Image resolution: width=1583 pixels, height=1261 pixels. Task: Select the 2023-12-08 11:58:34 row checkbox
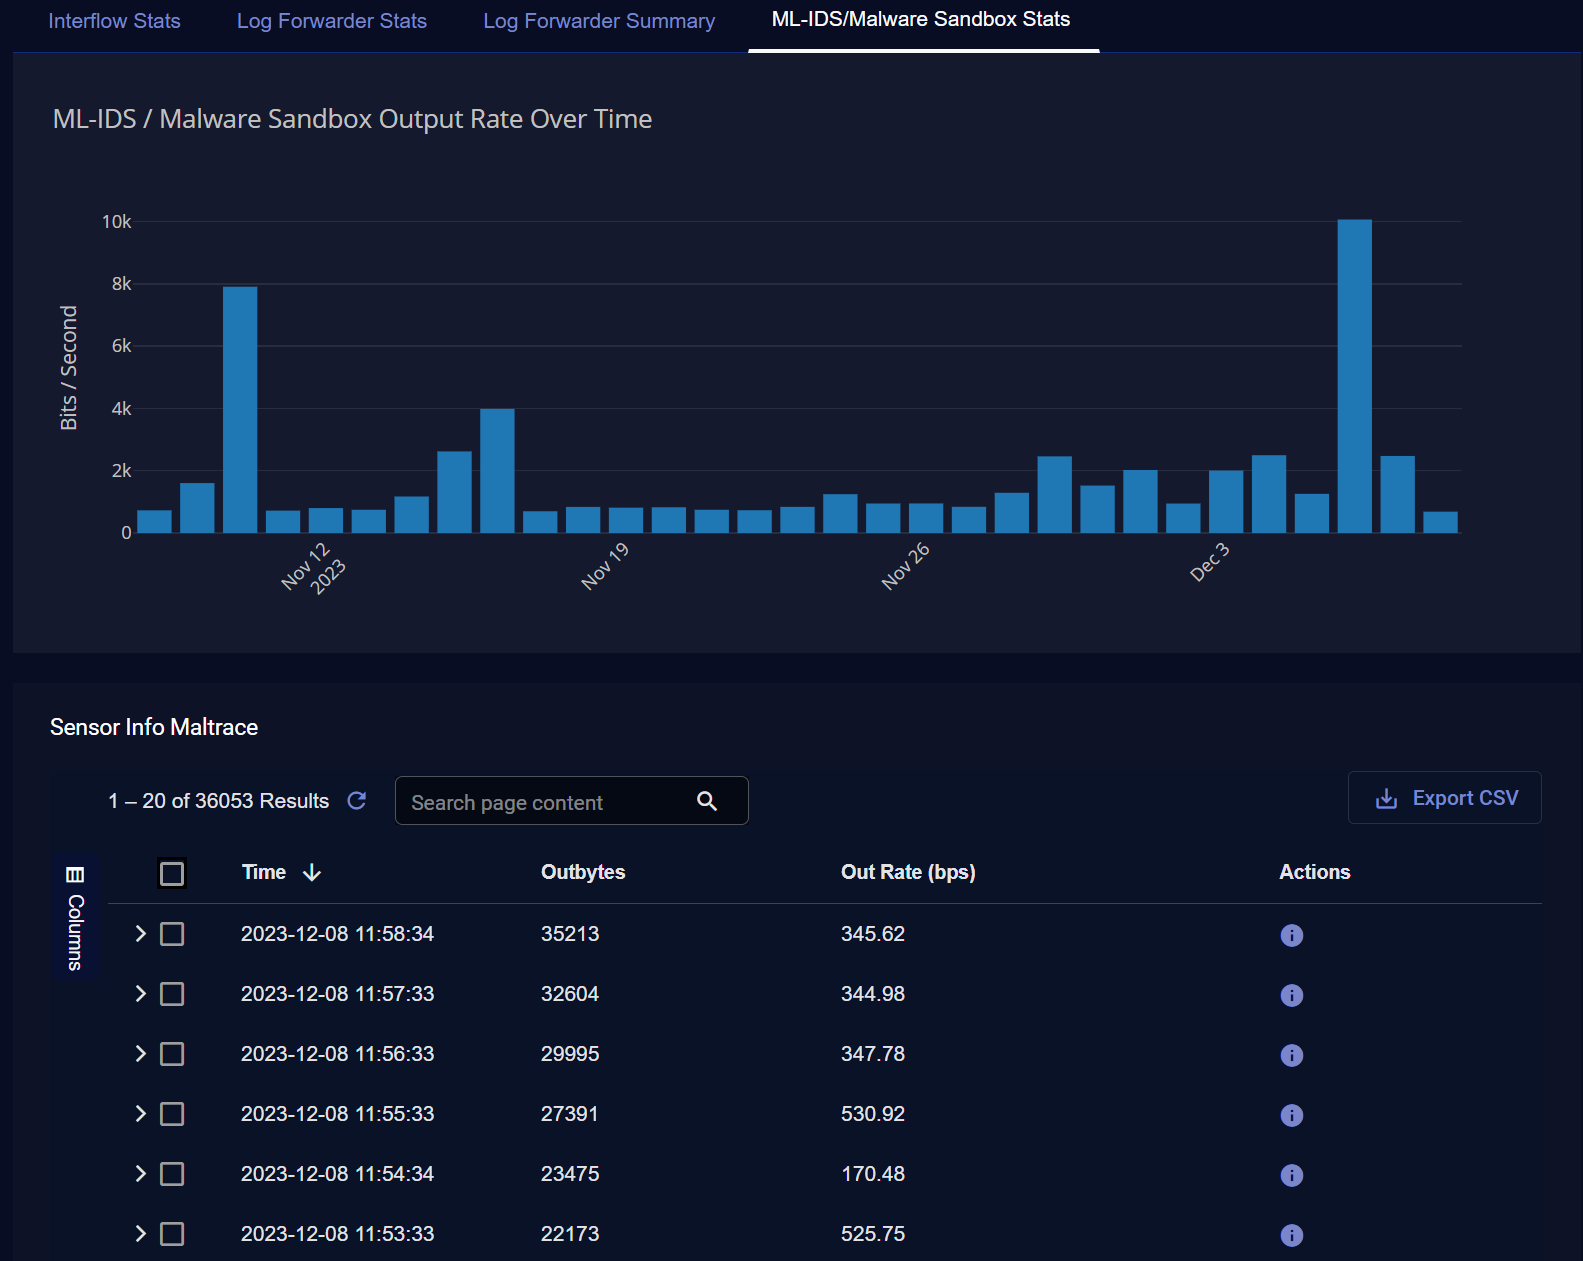point(172,934)
